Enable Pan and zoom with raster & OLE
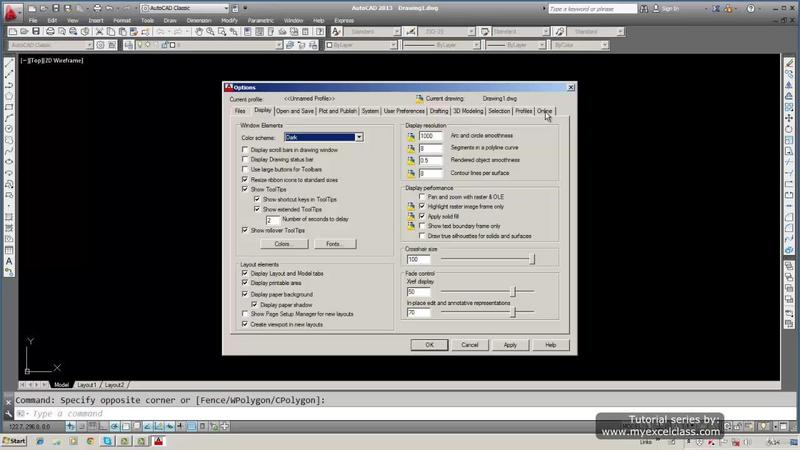Image resolution: width=800 pixels, height=450 pixels. pos(422,196)
